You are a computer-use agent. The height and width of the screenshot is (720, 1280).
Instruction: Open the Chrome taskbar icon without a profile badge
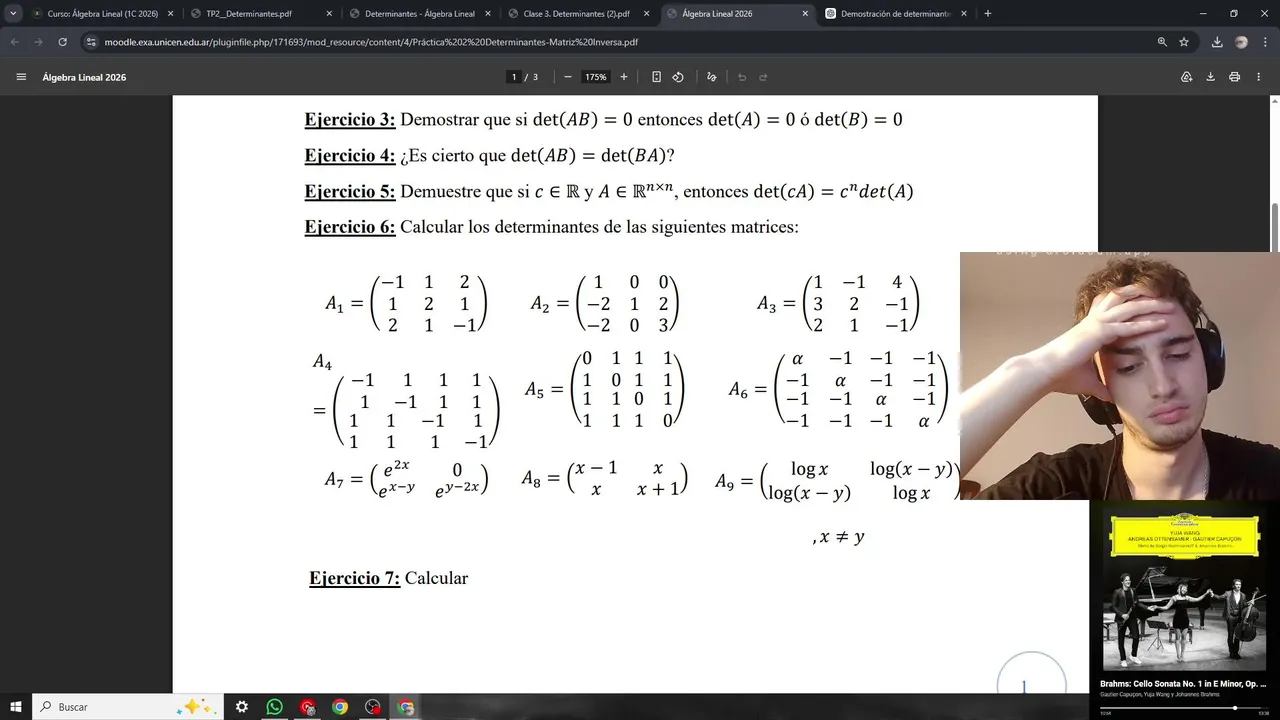pos(340,707)
